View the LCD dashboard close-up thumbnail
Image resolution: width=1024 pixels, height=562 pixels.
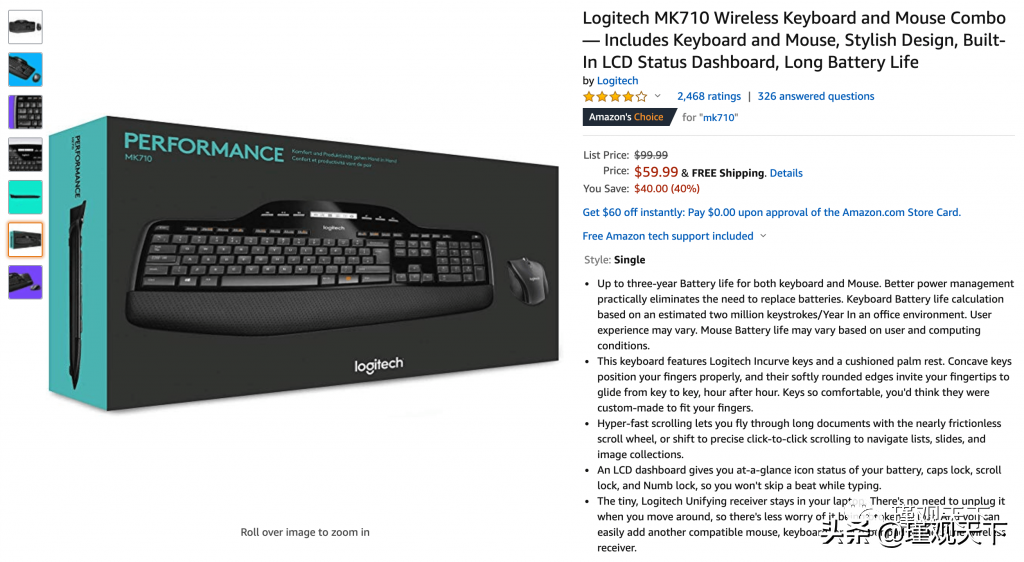coord(25,154)
